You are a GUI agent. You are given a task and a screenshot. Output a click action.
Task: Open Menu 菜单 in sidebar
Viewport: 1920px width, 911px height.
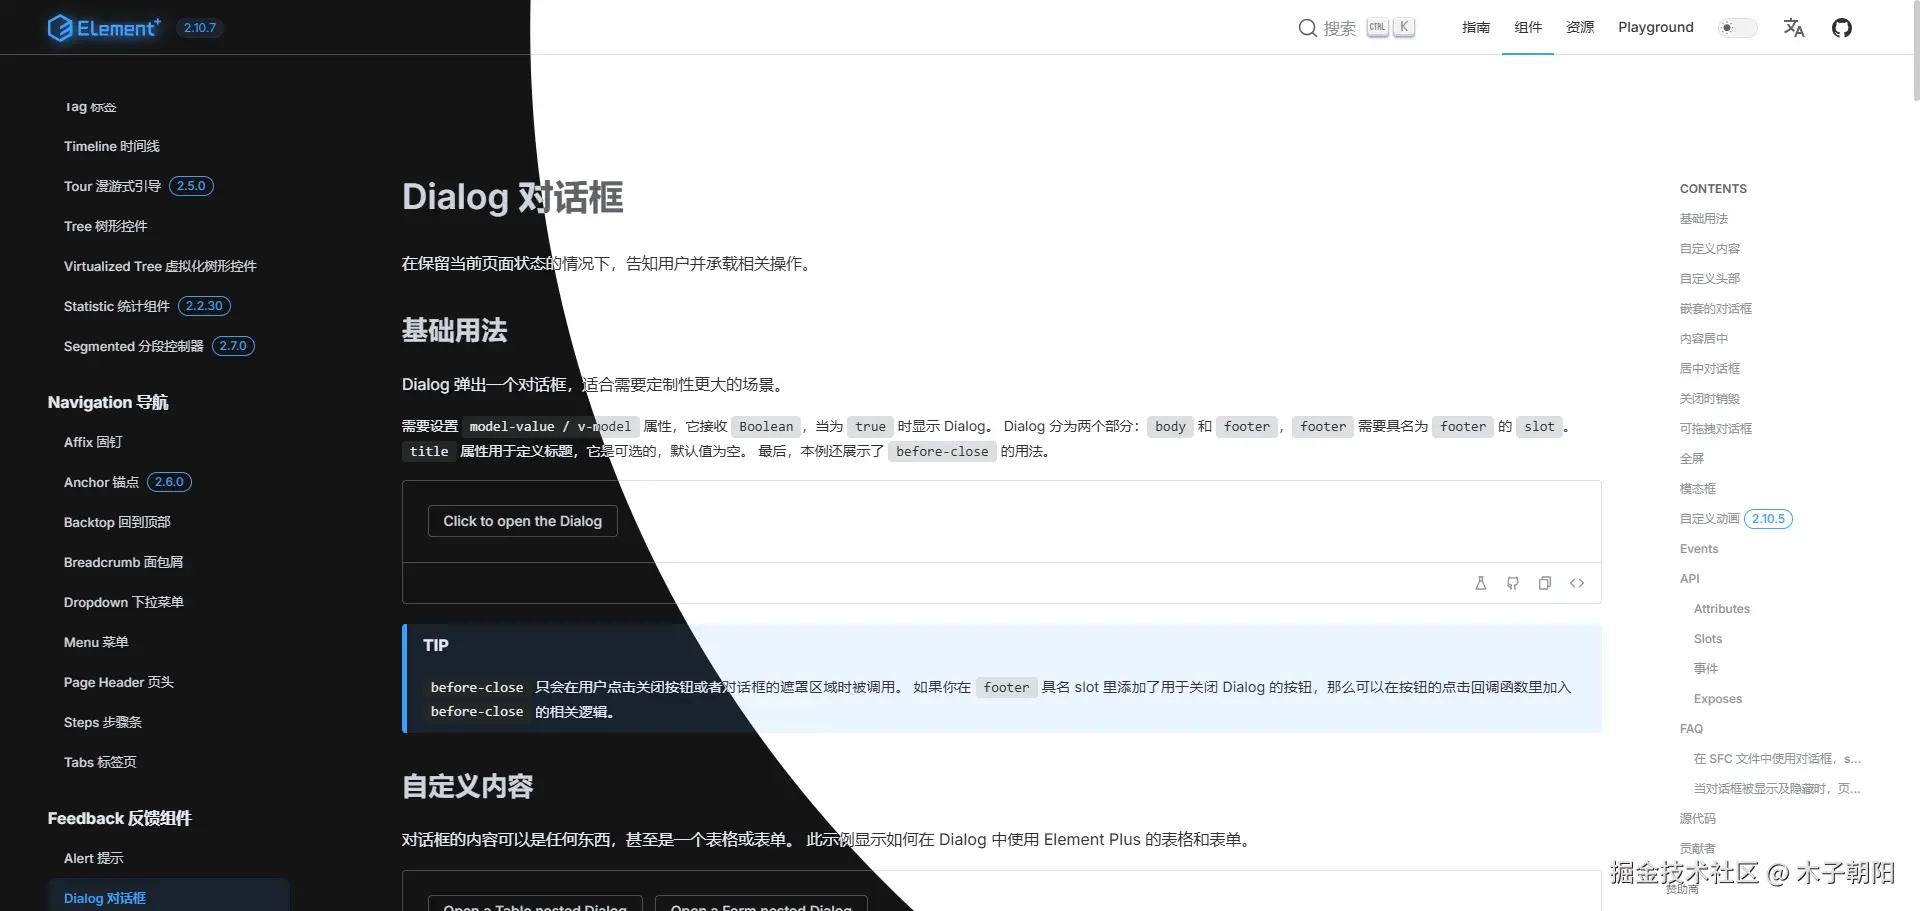[96, 642]
